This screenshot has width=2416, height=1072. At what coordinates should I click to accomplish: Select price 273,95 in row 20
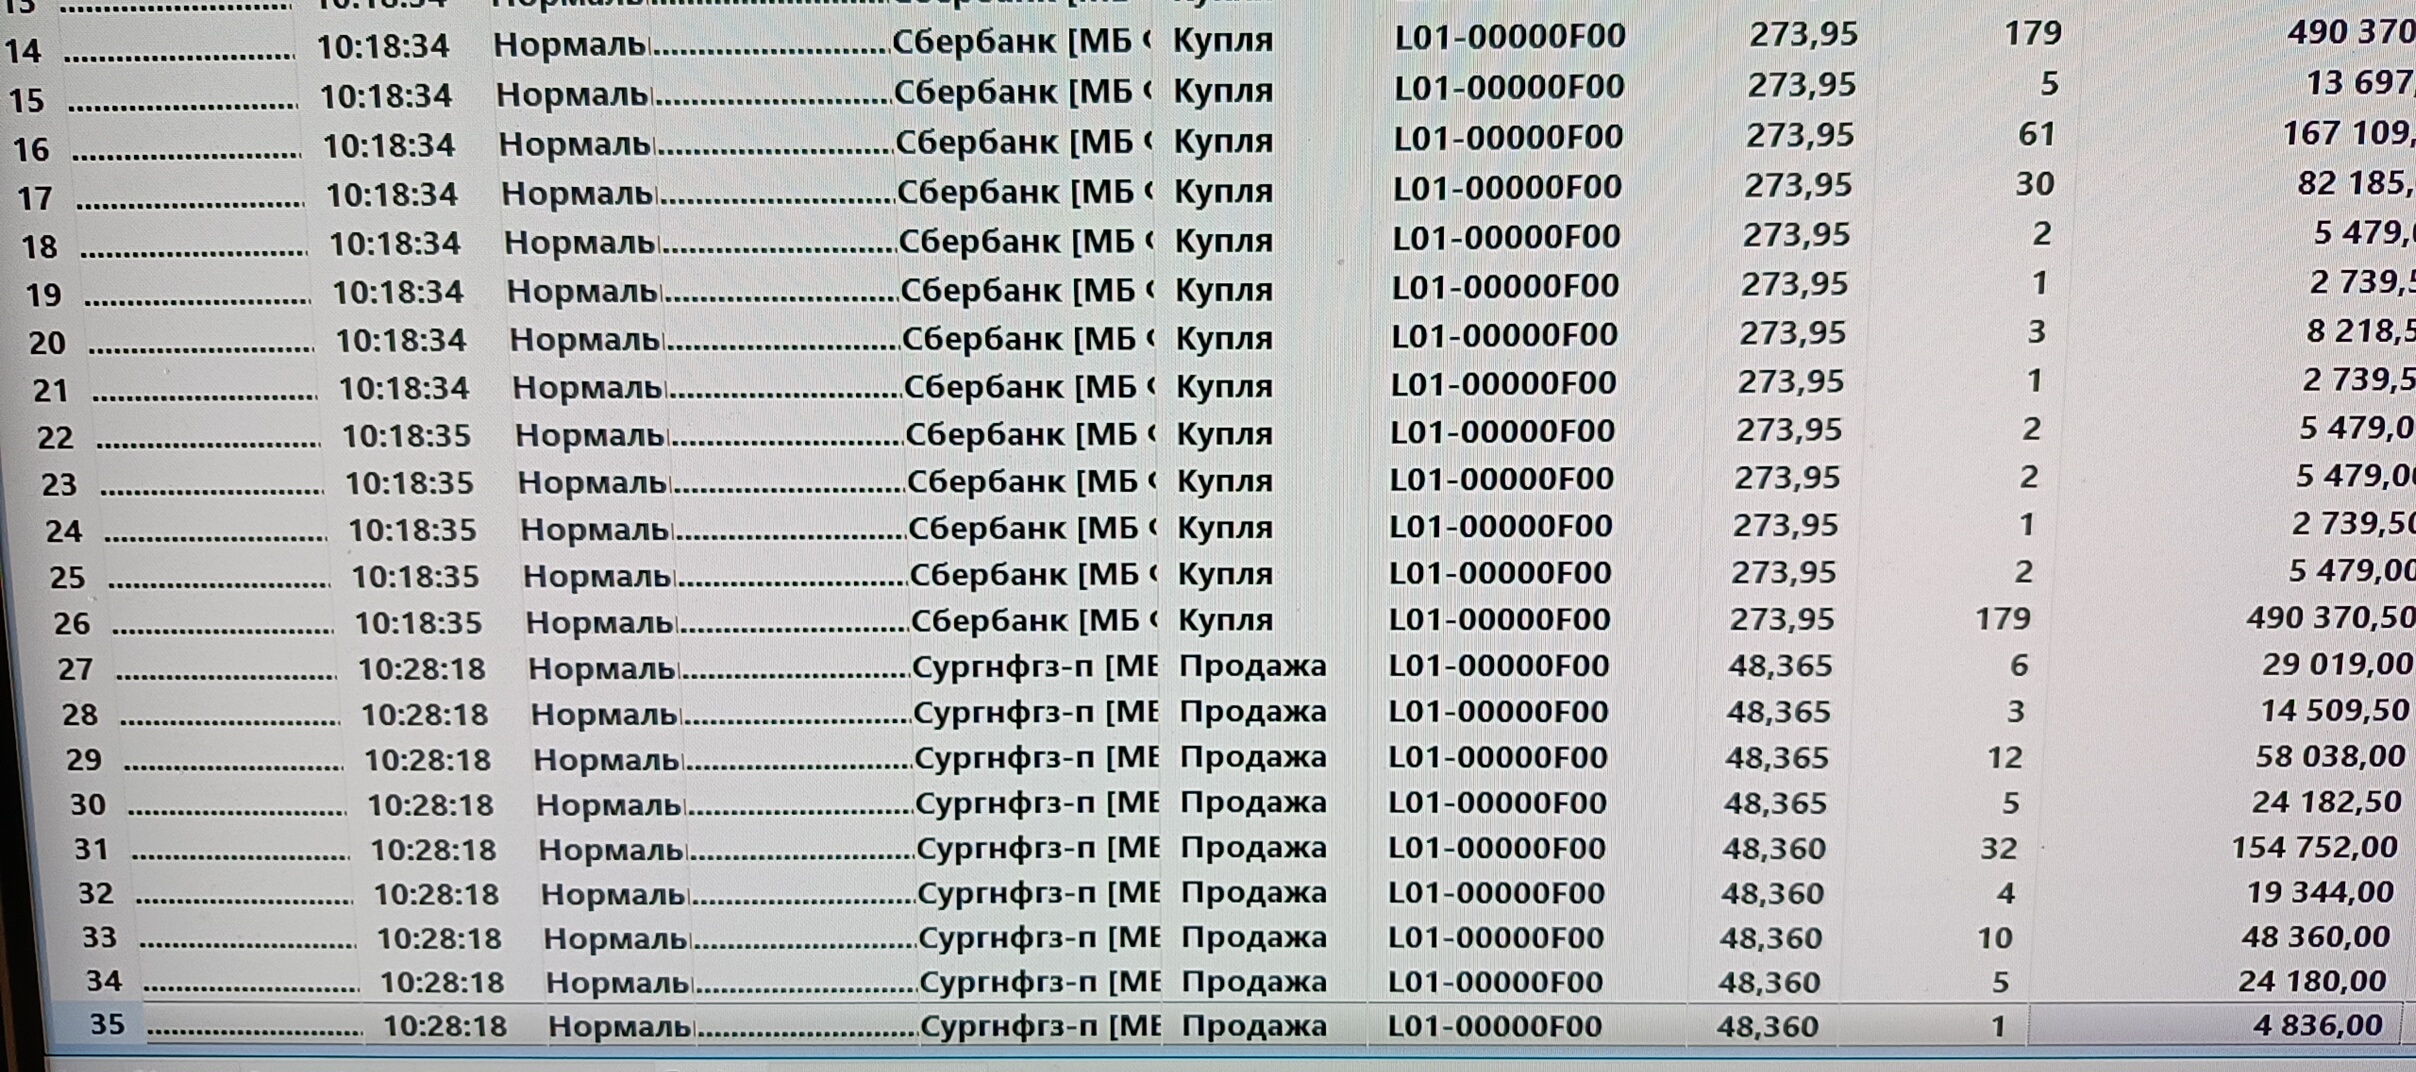click(1793, 333)
